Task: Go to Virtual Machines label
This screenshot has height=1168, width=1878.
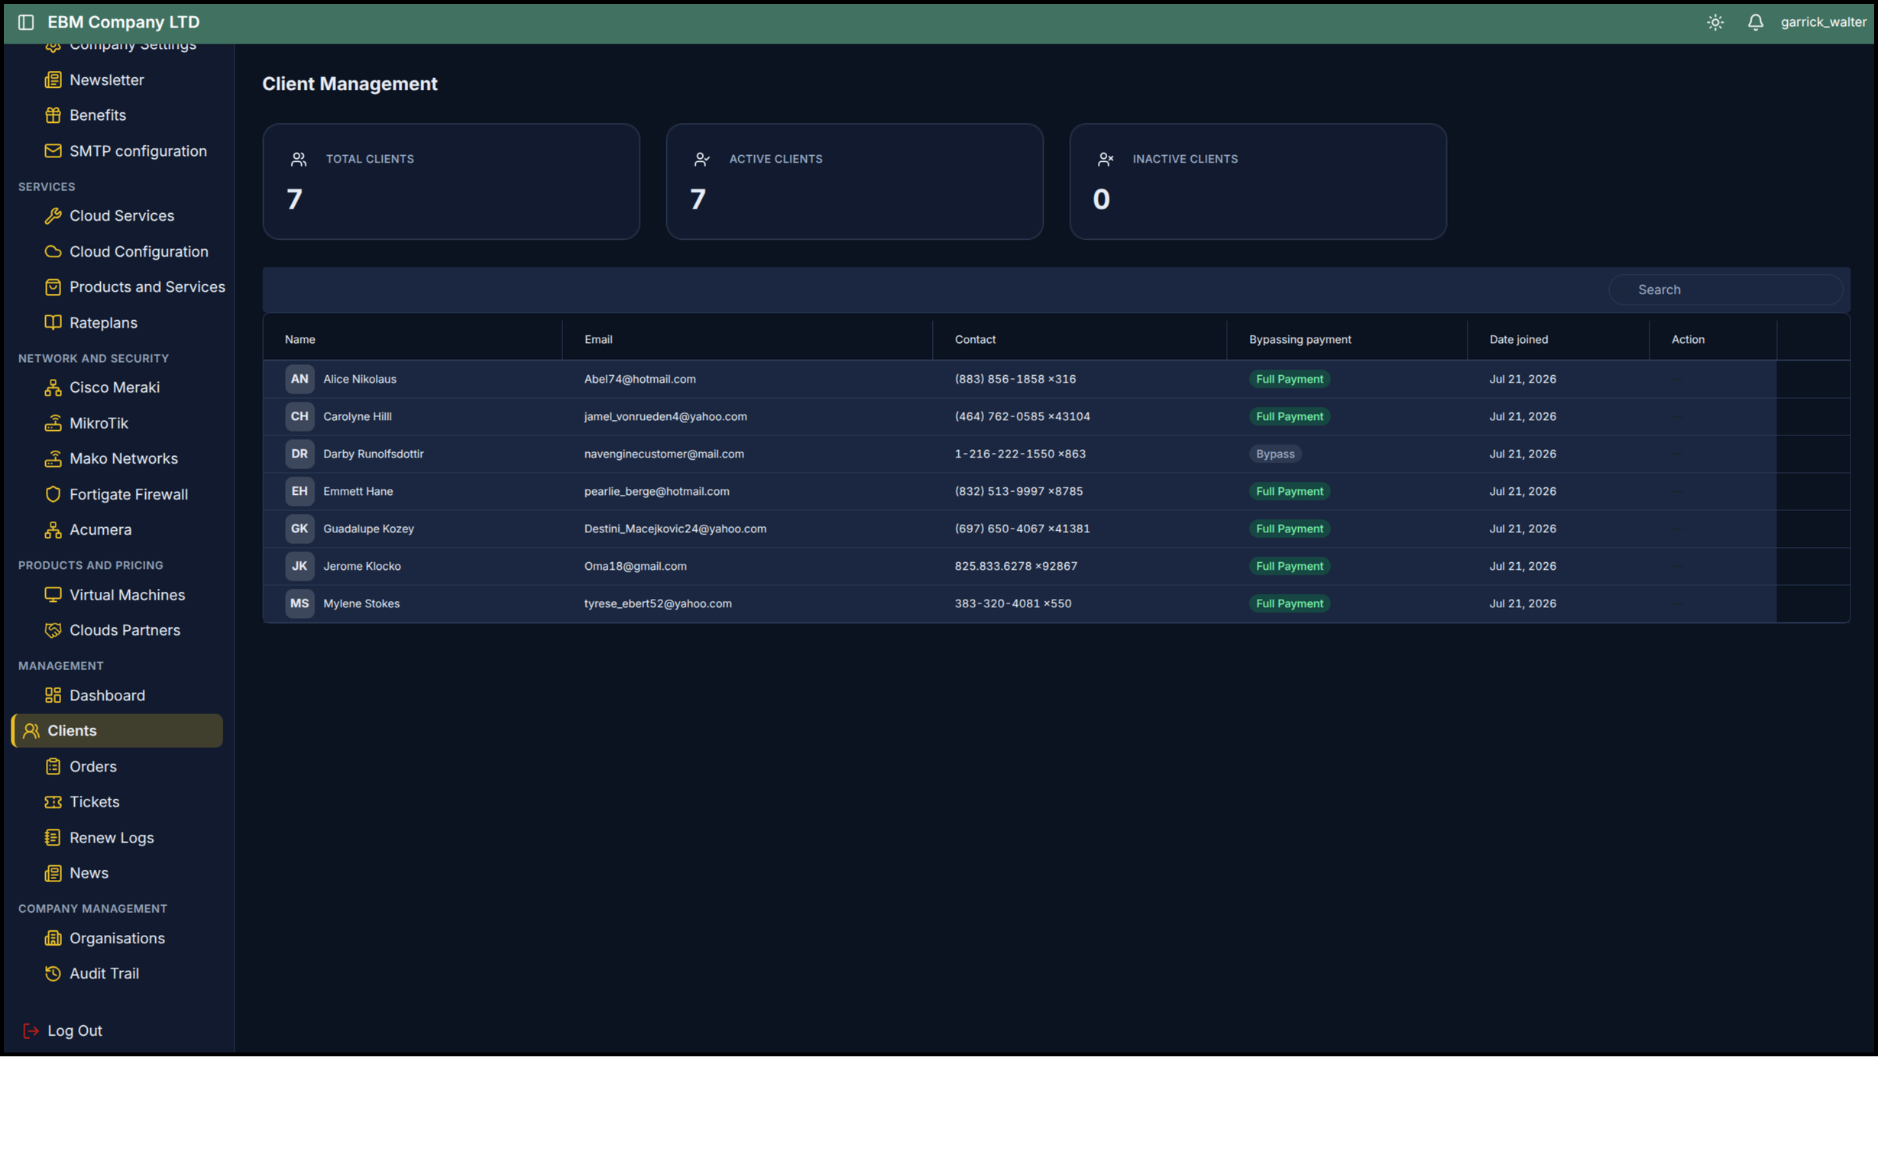Action: tap(127, 595)
